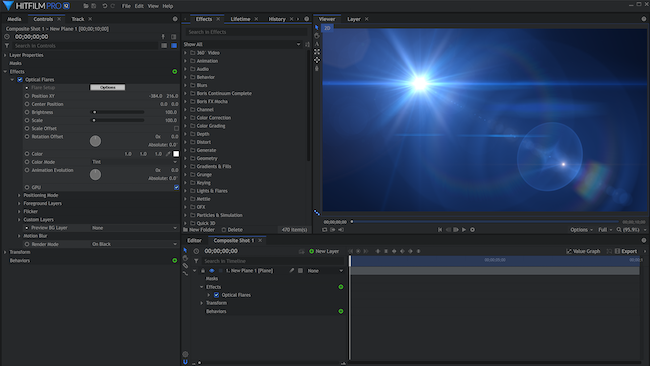This screenshot has height=366, width=650.
Task: Open the Value Graph in the timeline
Action: pos(583,251)
